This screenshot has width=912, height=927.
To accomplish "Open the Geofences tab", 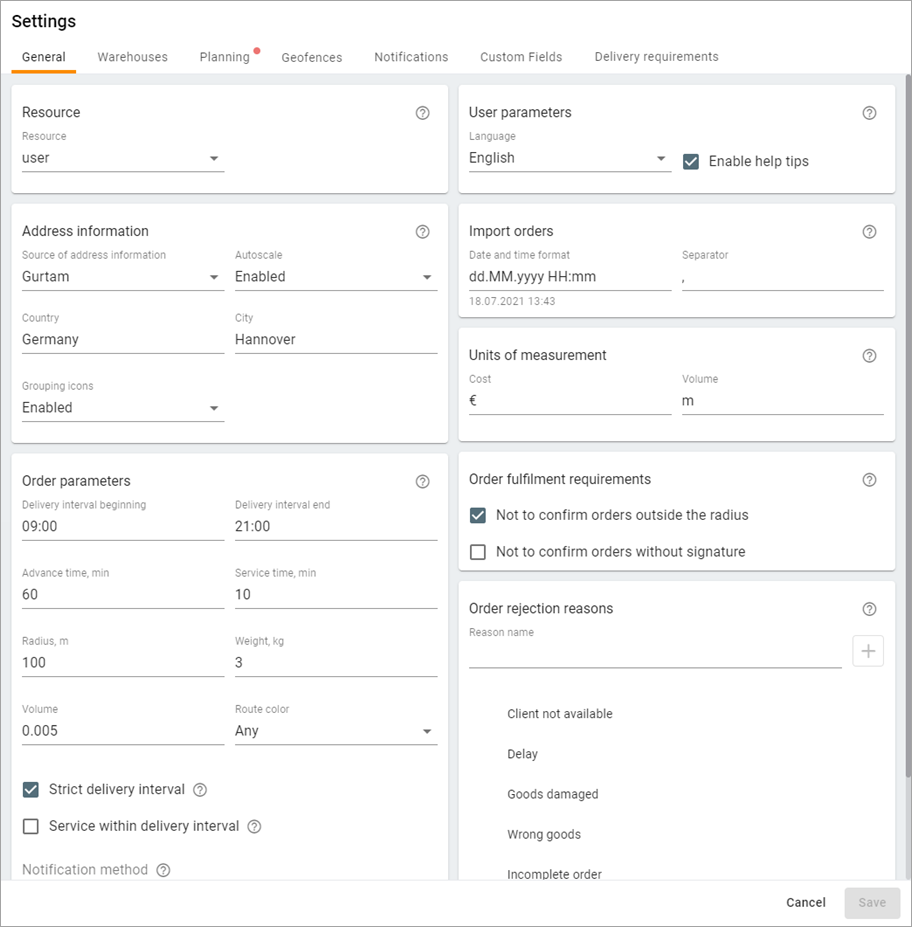I will coord(312,57).
